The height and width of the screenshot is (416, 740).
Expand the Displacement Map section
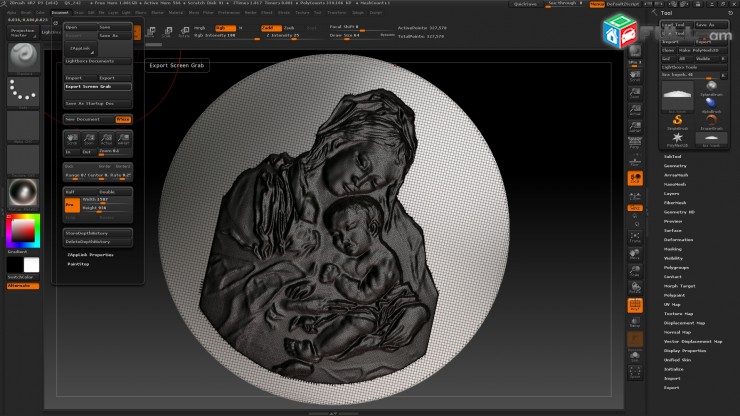click(x=684, y=323)
